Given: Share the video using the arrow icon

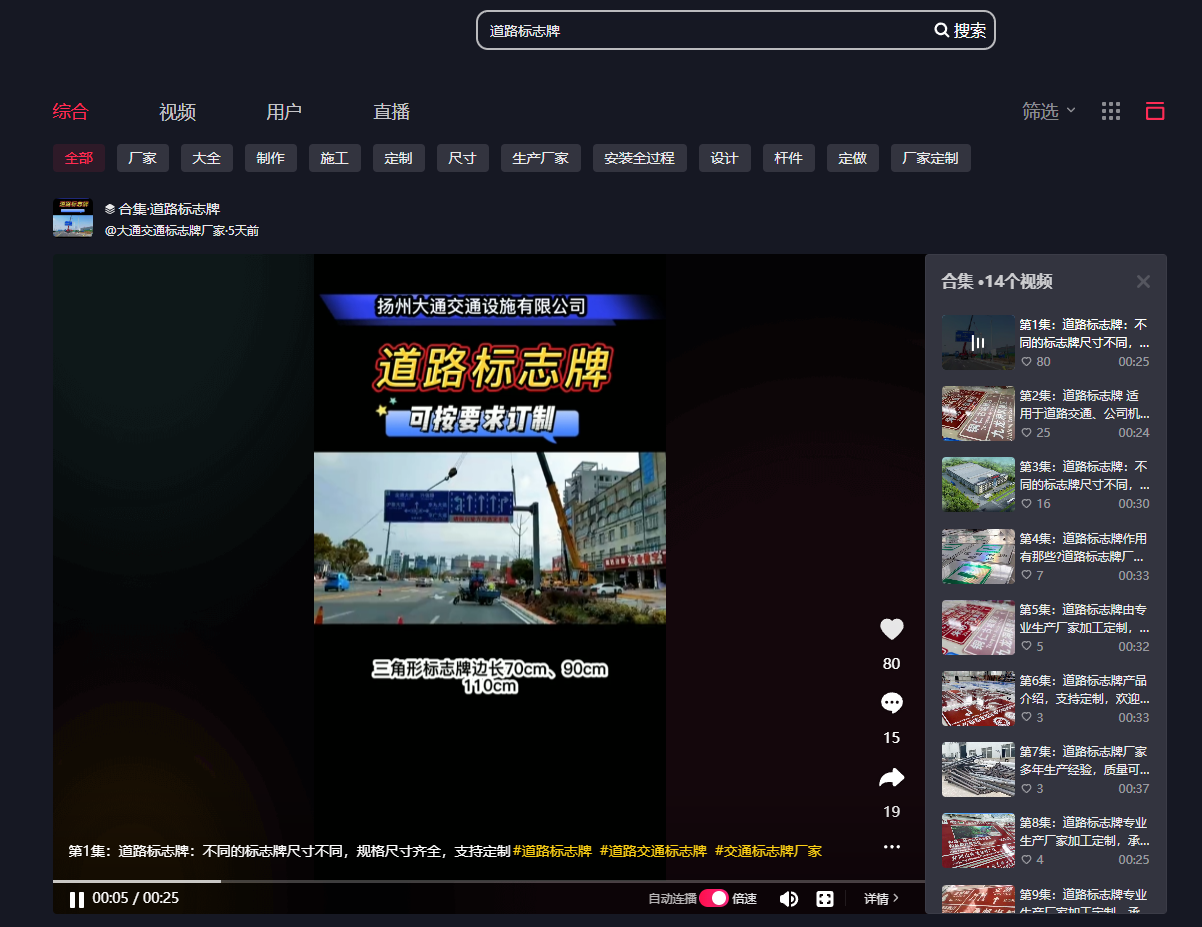Looking at the screenshot, I should pos(891,777).
